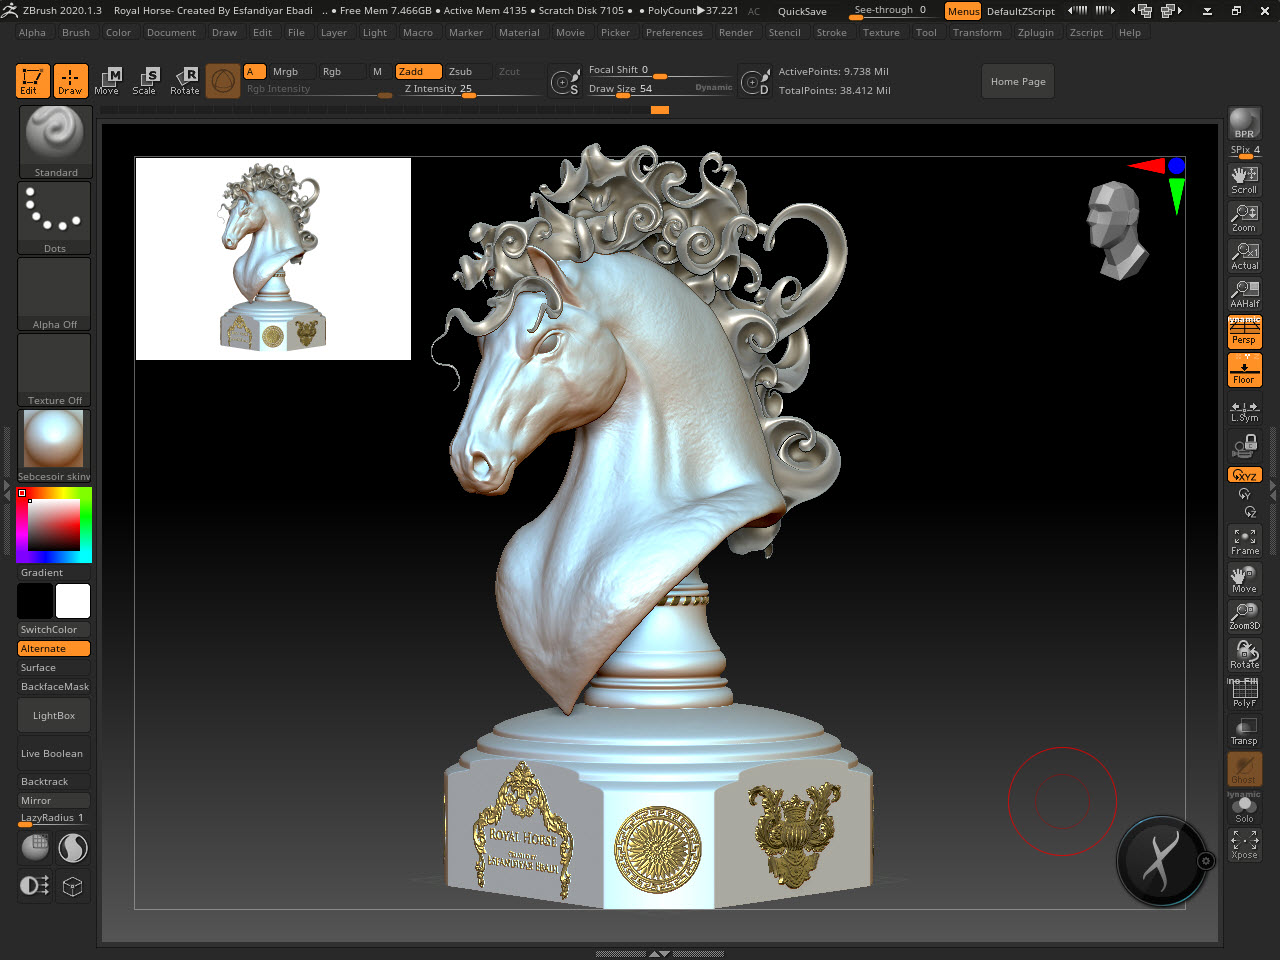
Task: Open the Zplugin menu
Action: tap(1035, 33)
